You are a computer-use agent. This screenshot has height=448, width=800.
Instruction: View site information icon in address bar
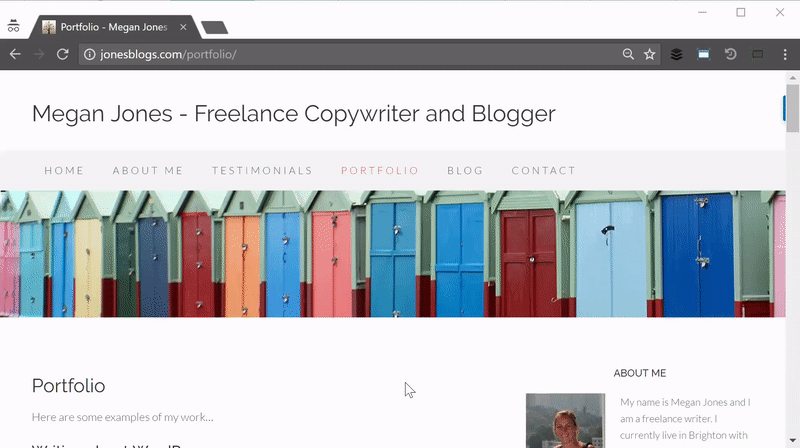pyautogui.click(x=89, y=54)
